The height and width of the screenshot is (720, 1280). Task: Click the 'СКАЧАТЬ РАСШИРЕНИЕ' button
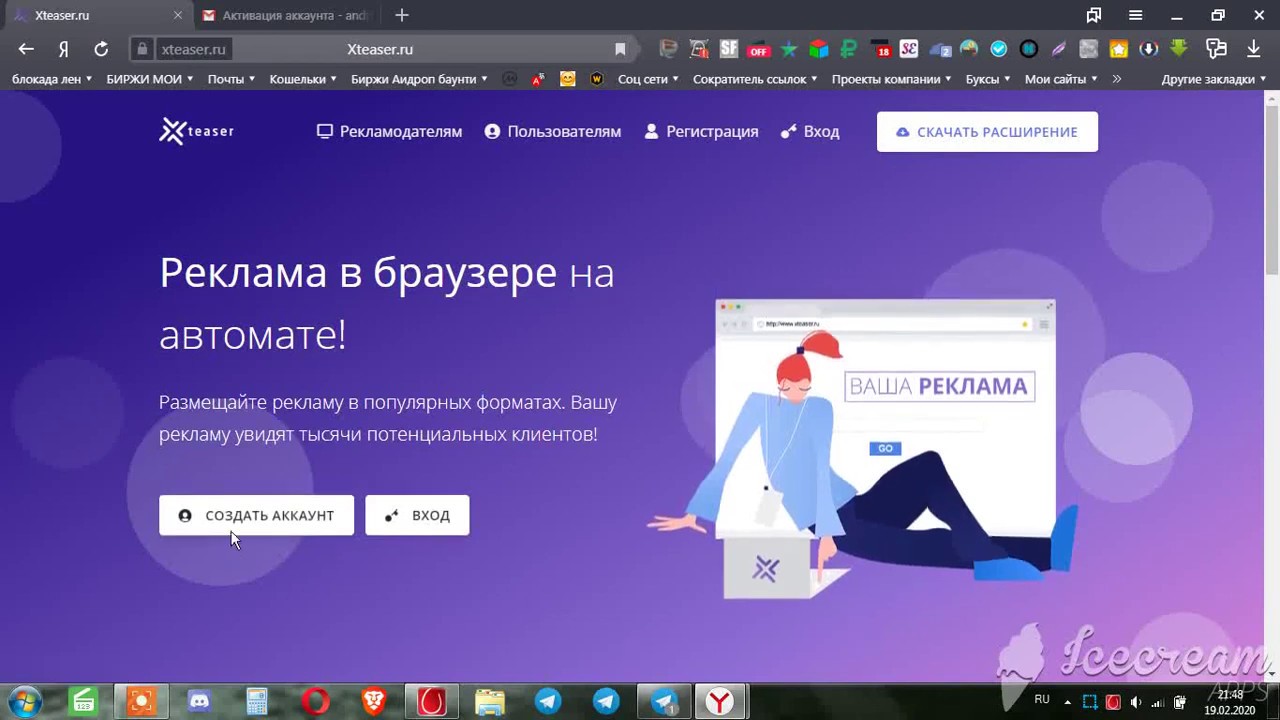[987, 131]
